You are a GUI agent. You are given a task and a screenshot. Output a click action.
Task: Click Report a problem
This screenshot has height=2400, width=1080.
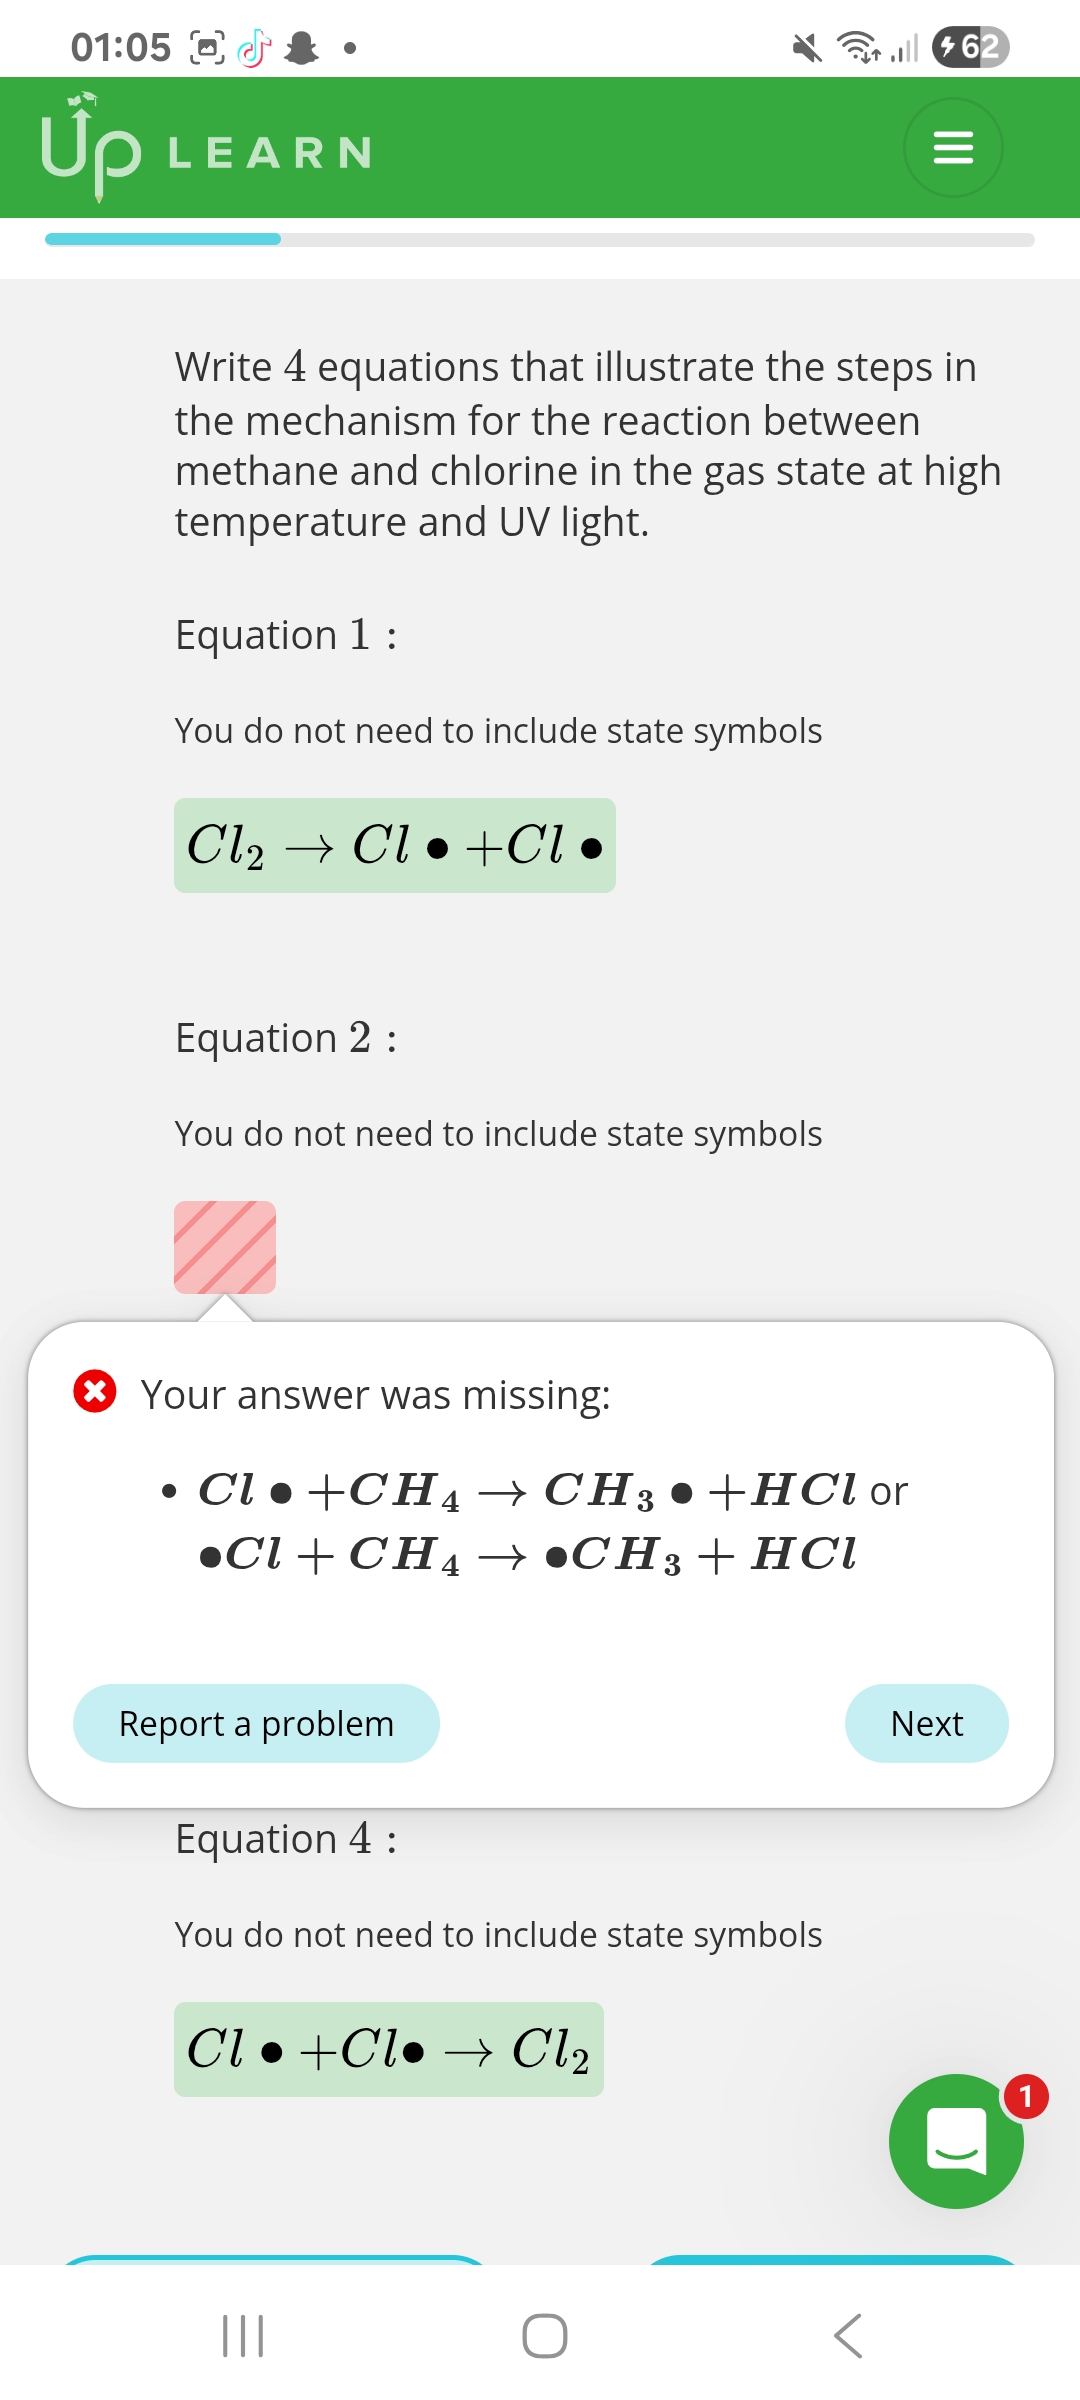tap(256, 1723)
